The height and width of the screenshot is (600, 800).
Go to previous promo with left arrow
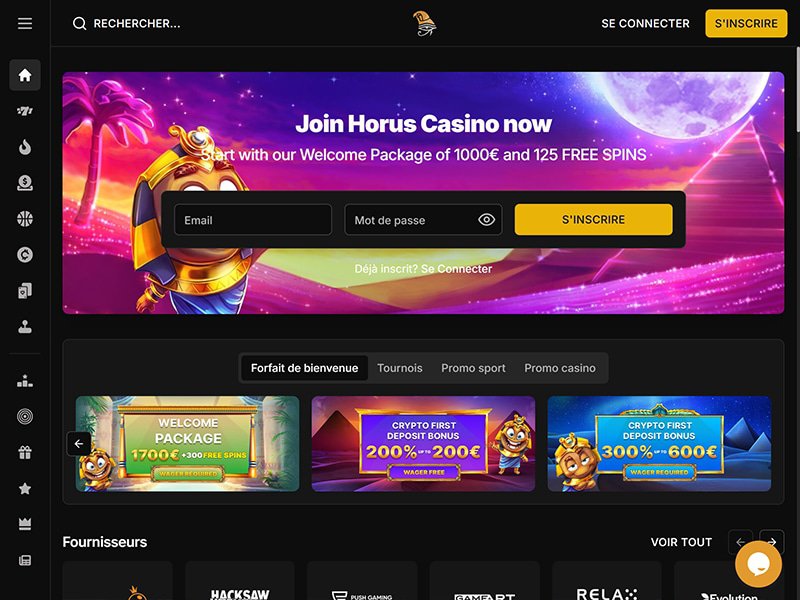tap(79, 443)
